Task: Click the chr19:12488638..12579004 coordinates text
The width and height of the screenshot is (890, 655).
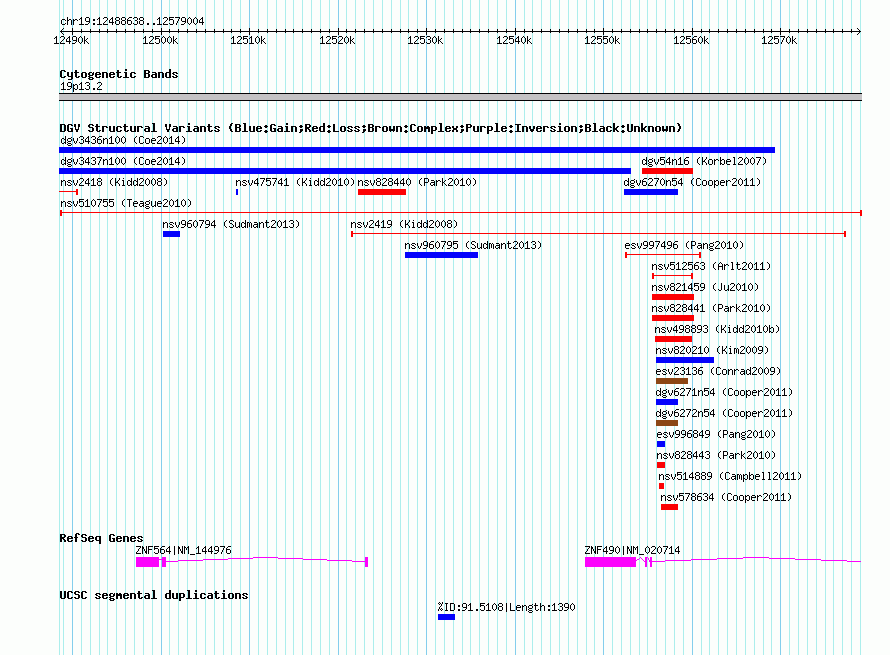Action: tap(132, 21)
